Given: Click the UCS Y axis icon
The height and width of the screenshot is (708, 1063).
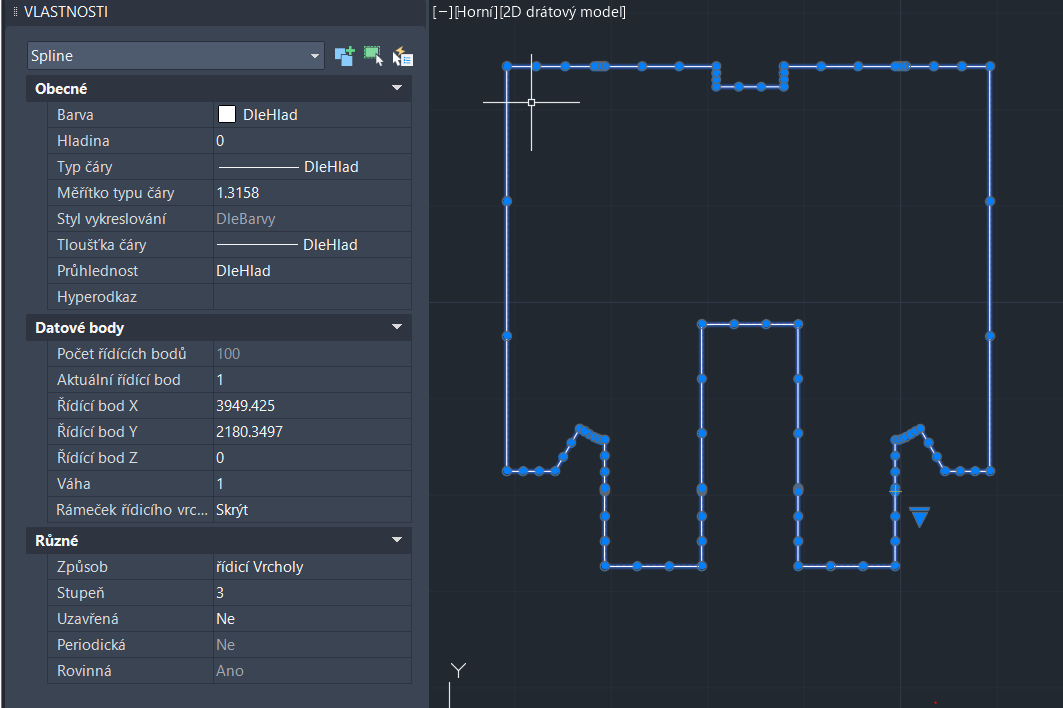Looking at the screenshot, I should coord(458,671).
